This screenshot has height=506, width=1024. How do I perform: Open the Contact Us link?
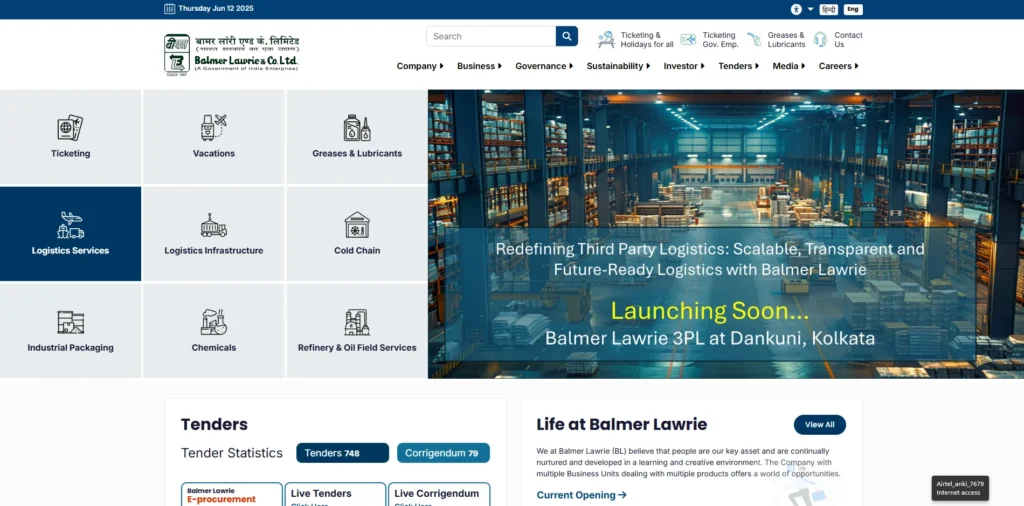(x=848, y=40)
